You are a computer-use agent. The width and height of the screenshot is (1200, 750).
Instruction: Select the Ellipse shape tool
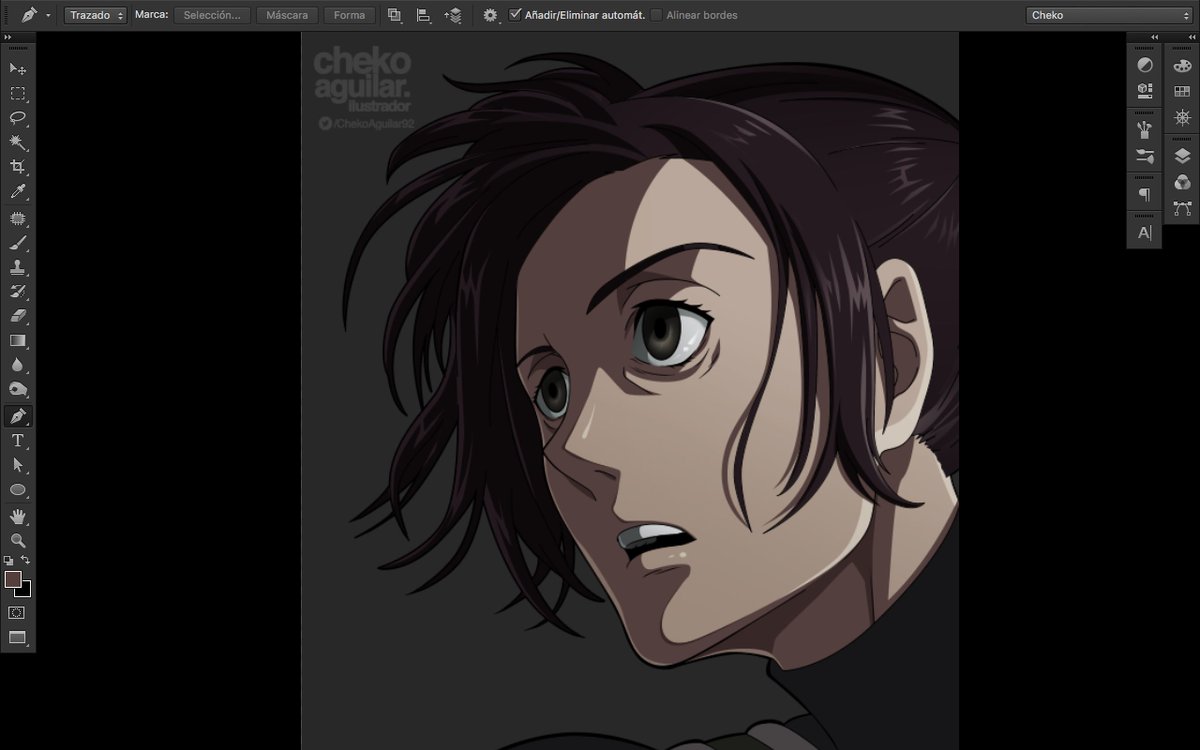18,490
